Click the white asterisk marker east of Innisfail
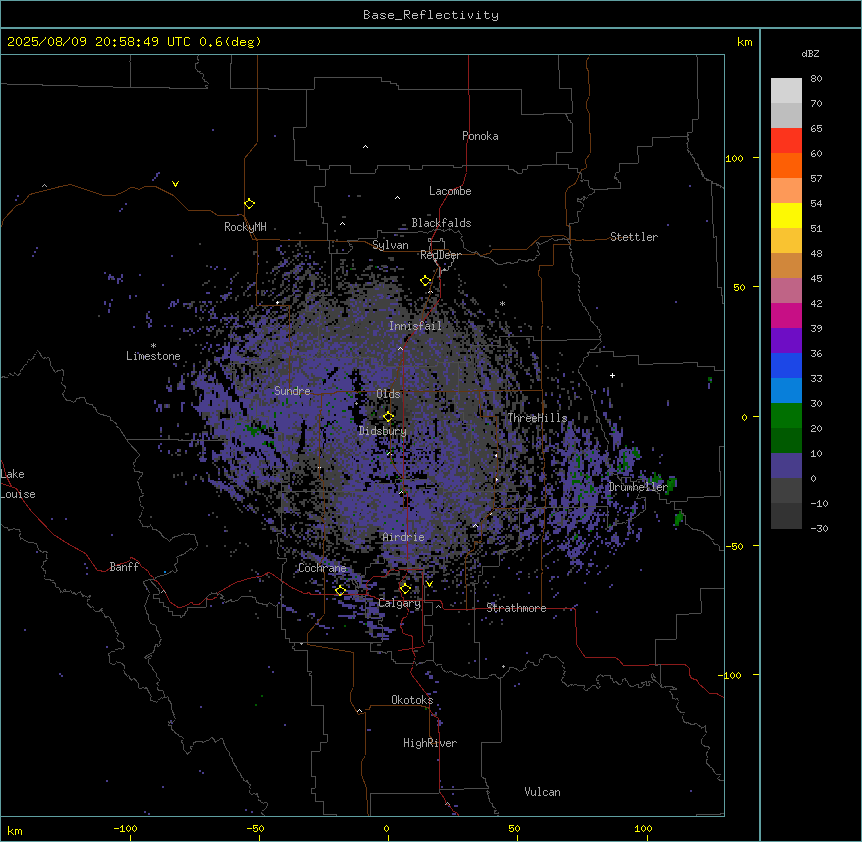The width and height of the screenshot is (862, 842). [x=502, y=303]
